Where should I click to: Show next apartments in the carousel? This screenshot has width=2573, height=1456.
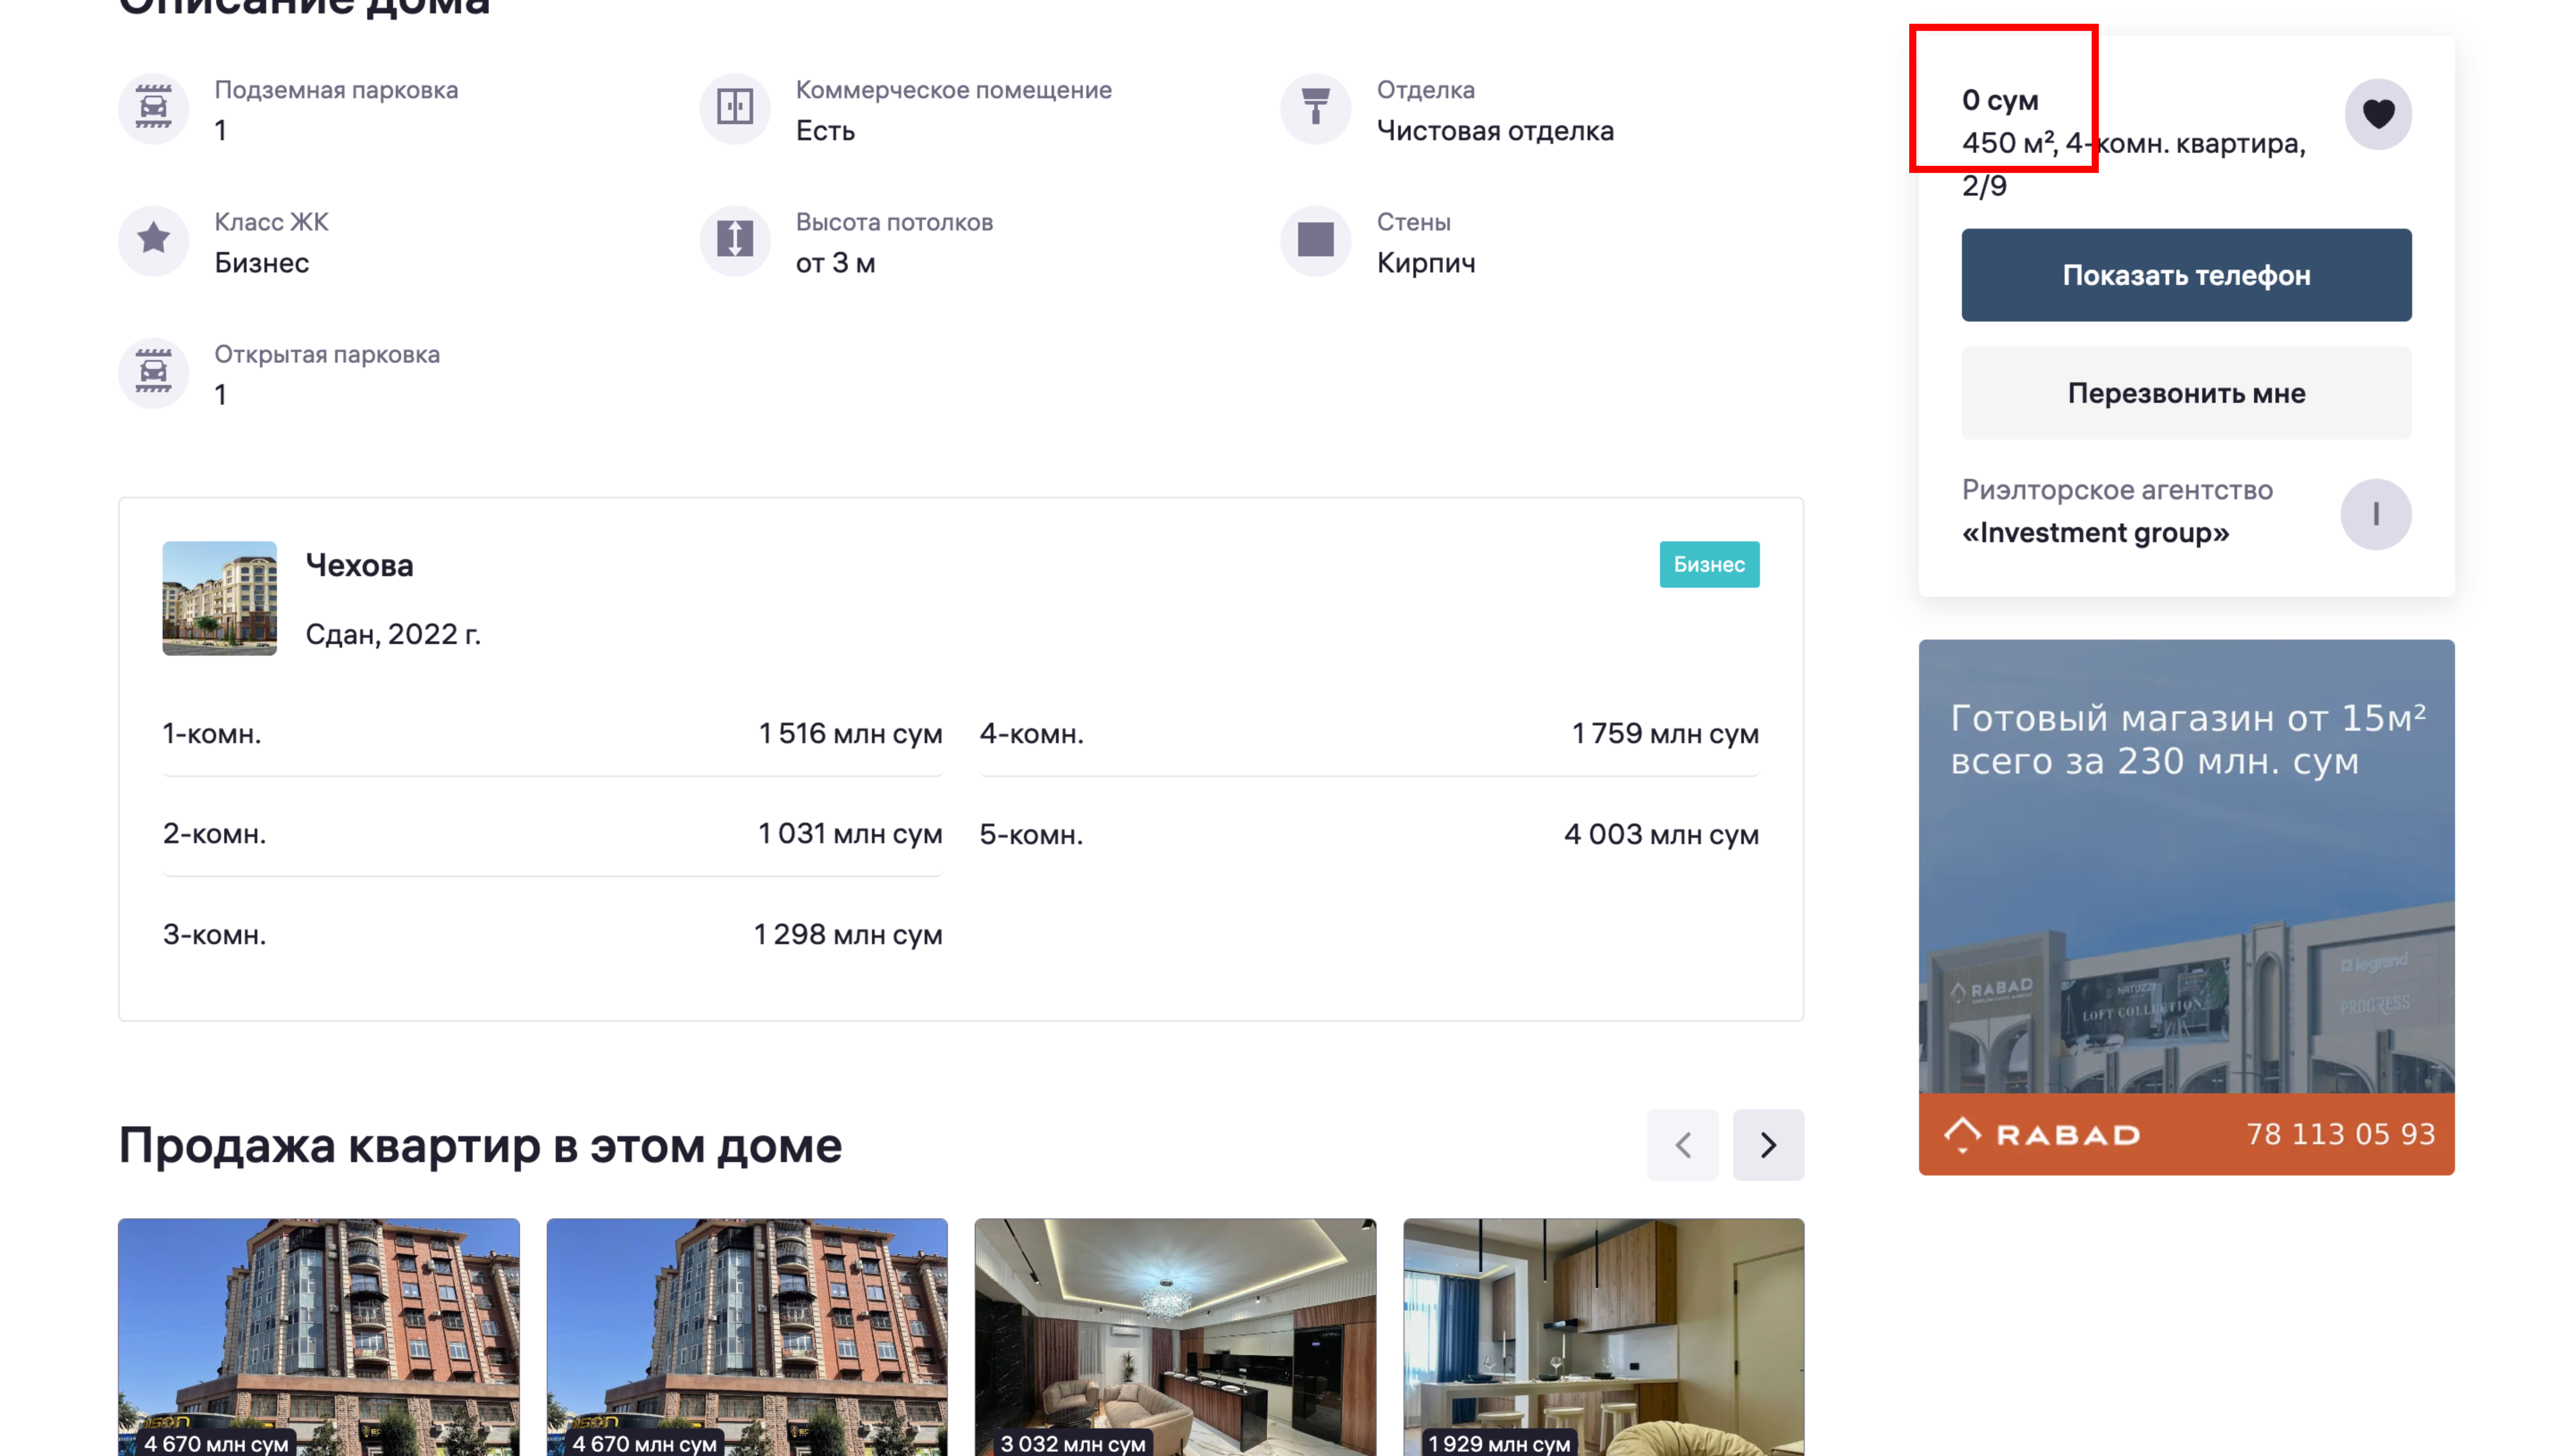1767,1145
